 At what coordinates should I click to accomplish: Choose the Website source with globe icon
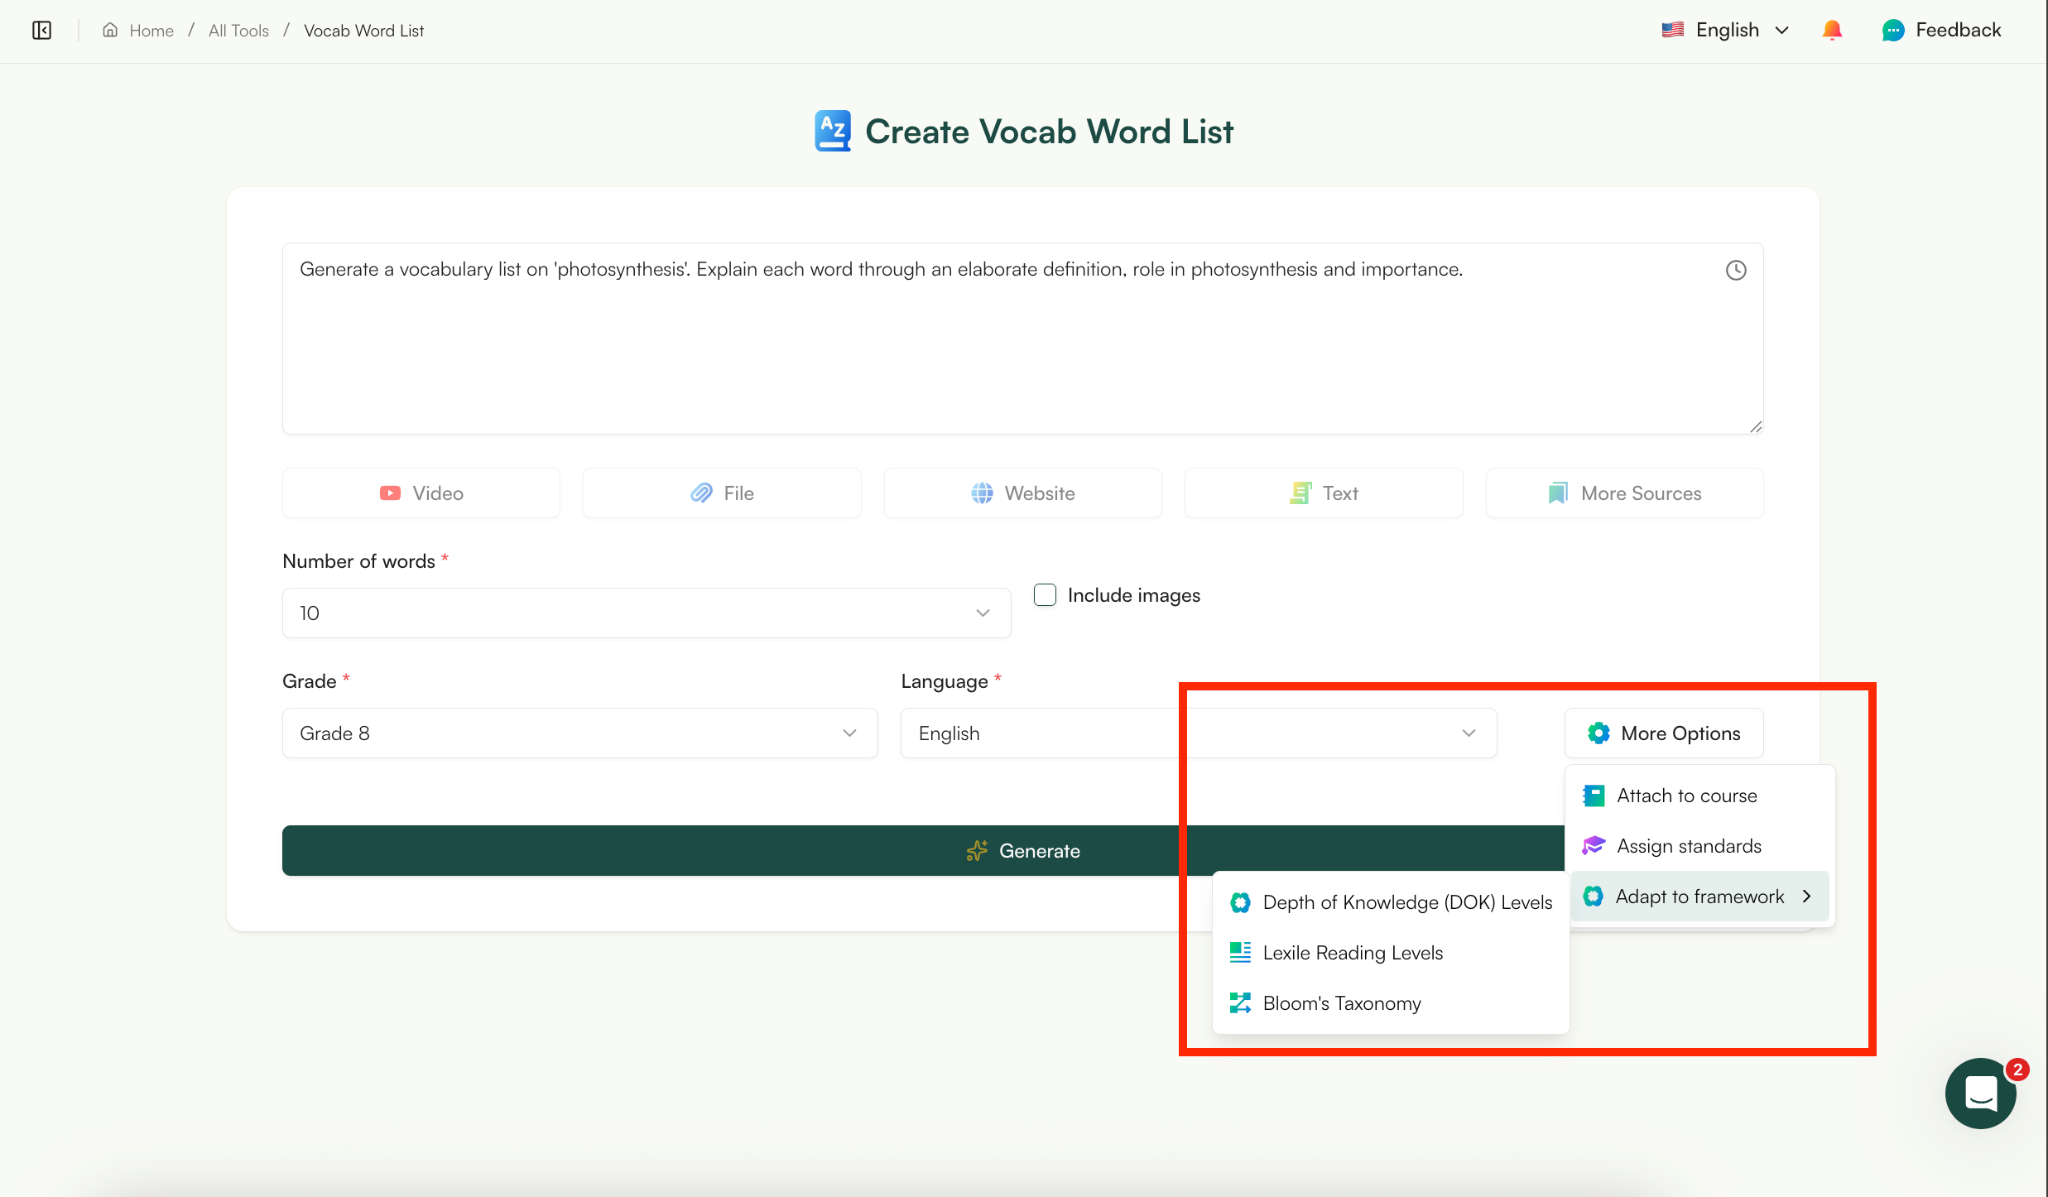[1022, 492]
